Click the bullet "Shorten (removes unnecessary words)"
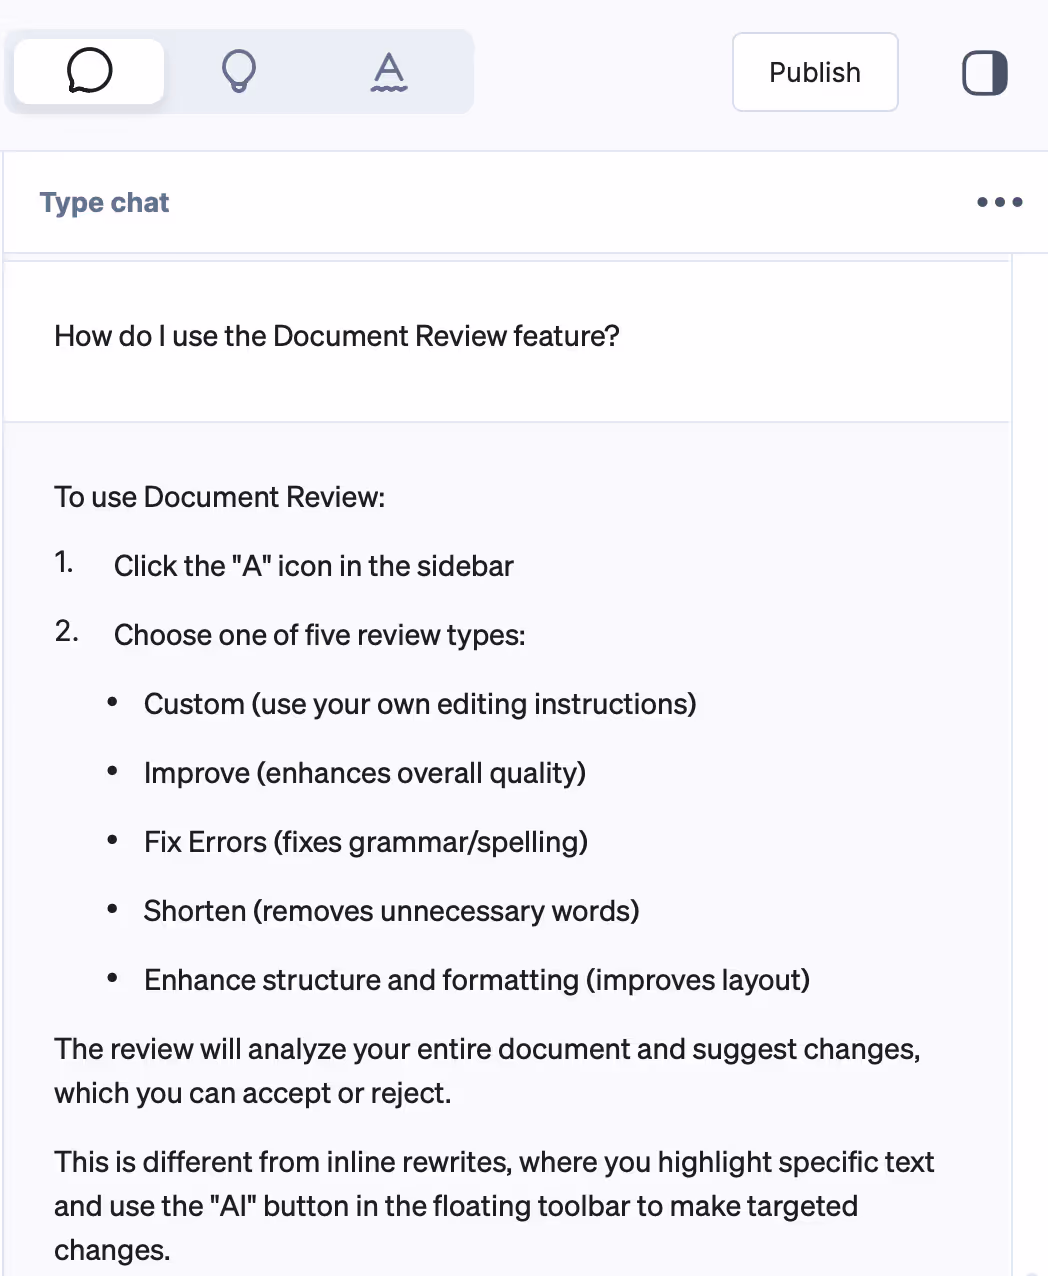The width and height of the screenshot is (1048, 1276). pyautogui.click(x=392, y=911)
